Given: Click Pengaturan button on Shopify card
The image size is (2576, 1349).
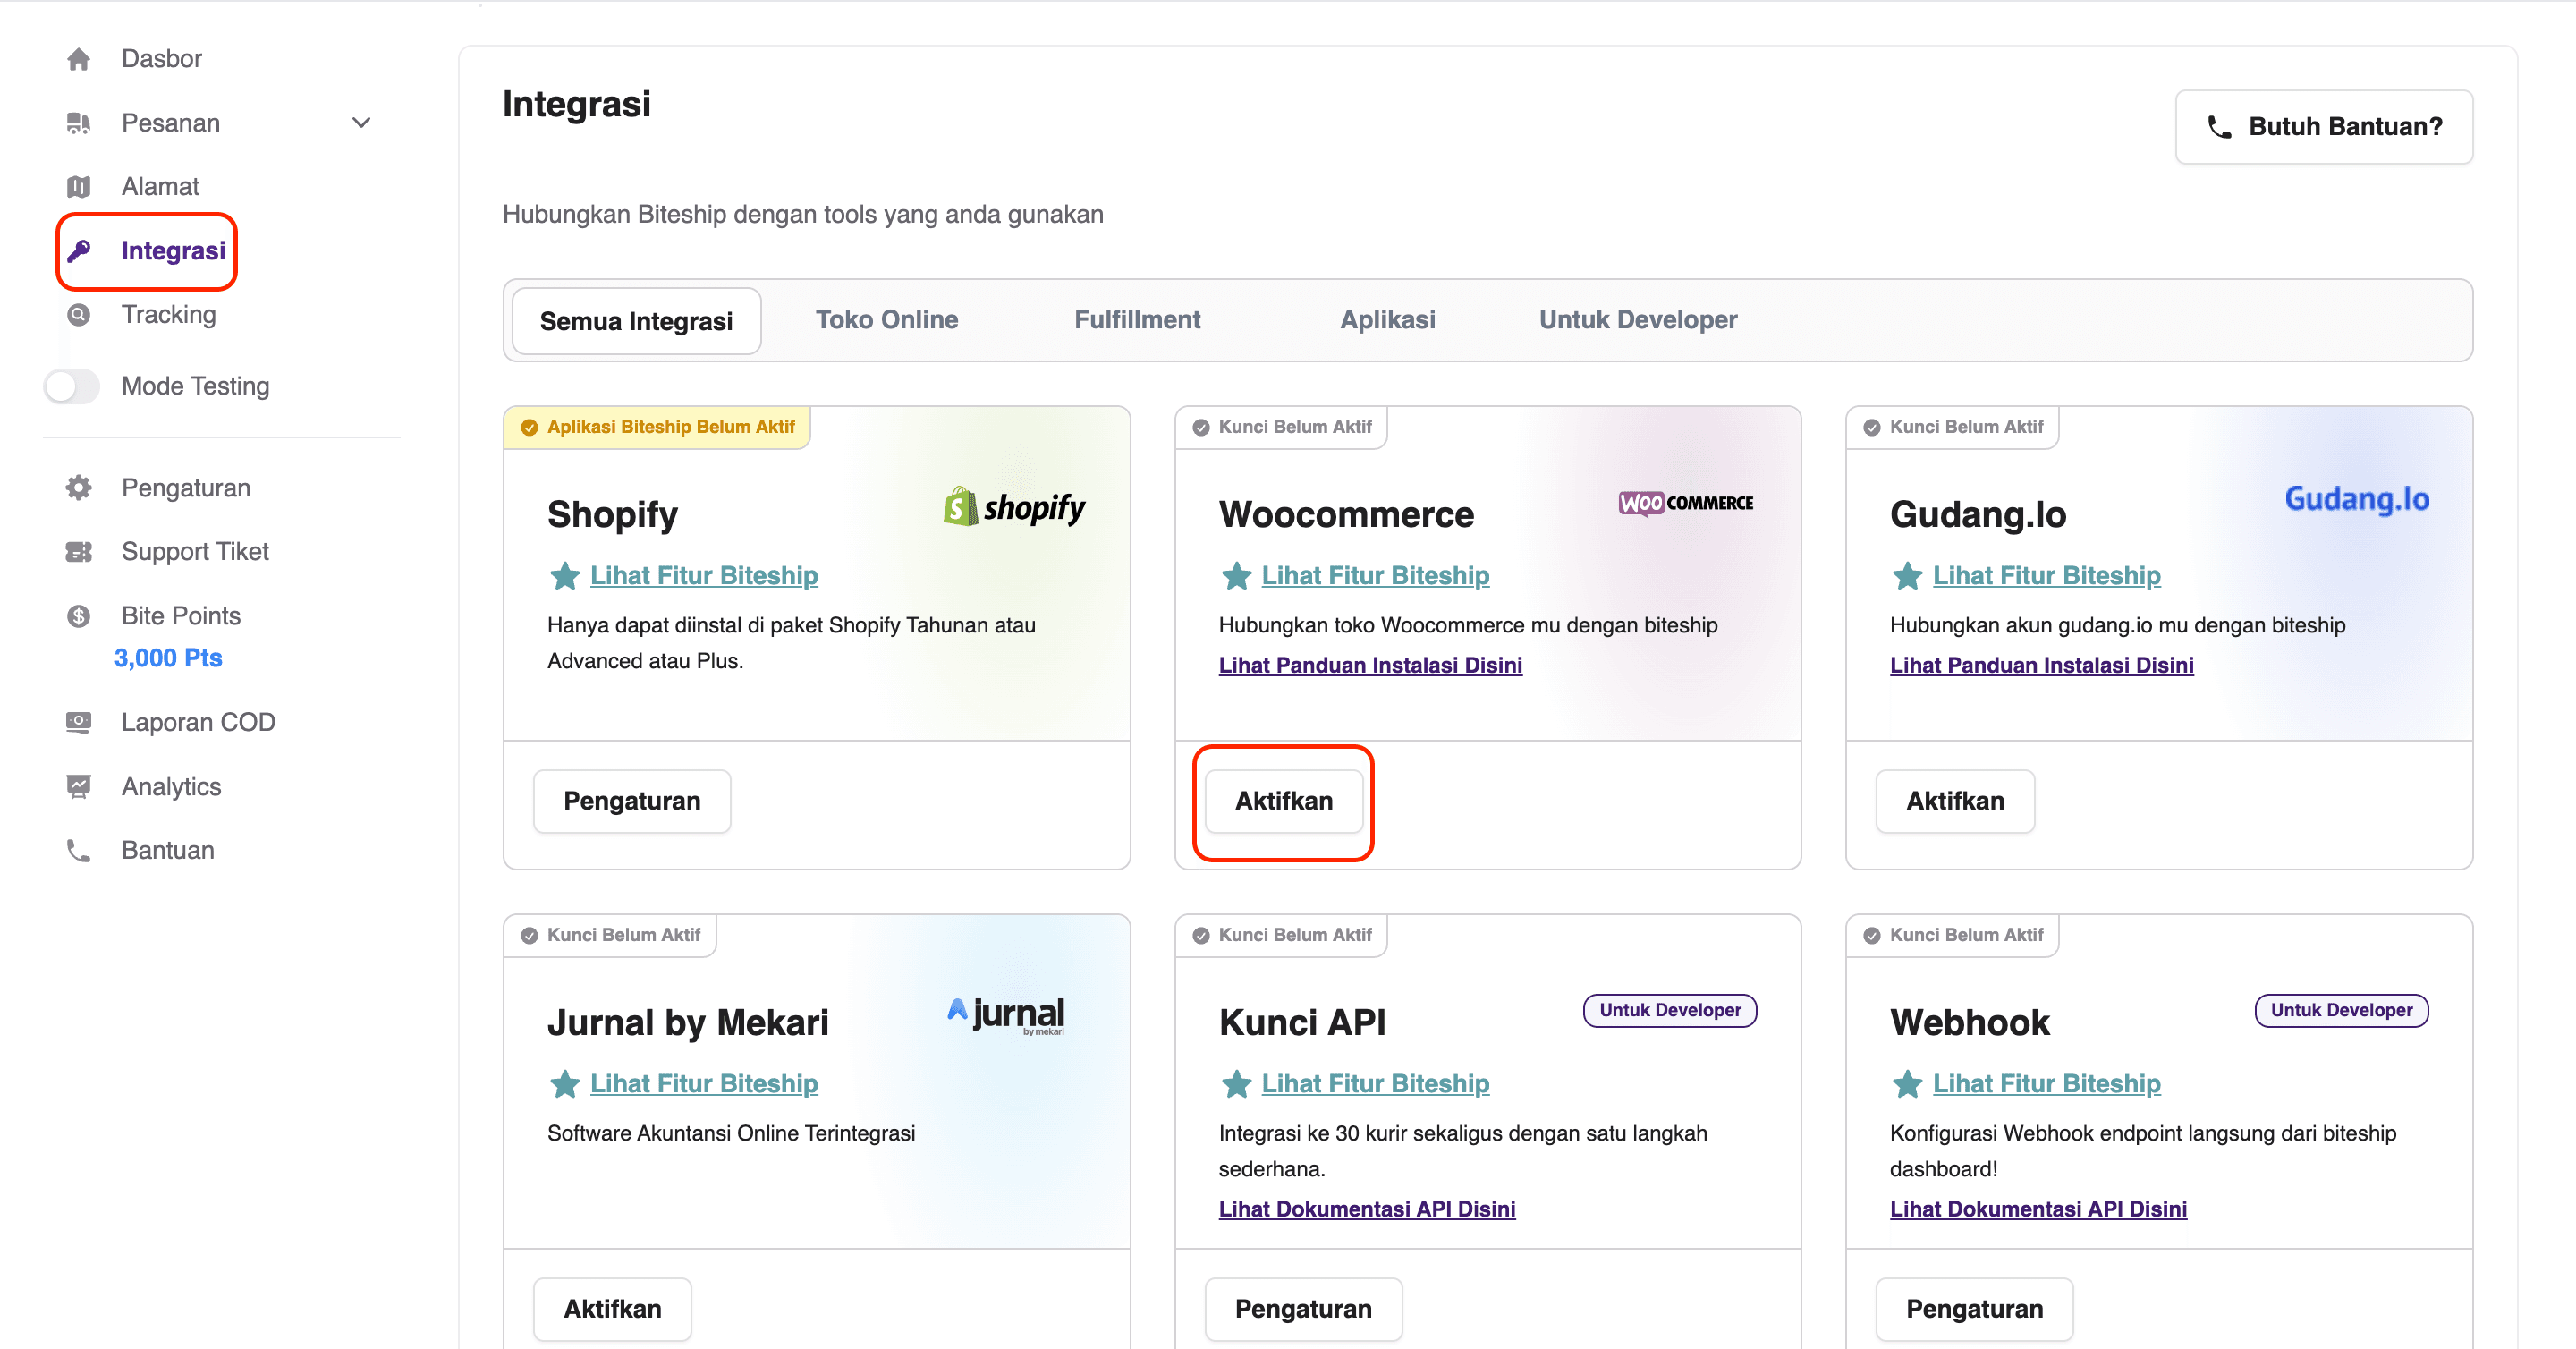Looking at the screenshot, I should pyautogui.click(x=631, y=801).
